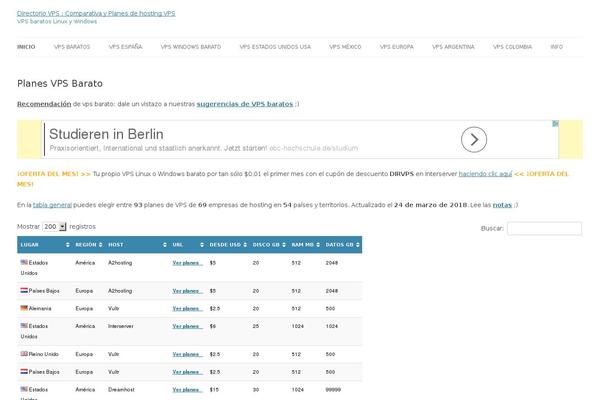This screenshot has width=600, height=400.
Task: Close the ad via AdChoices icon
Action: click(x=555, y=124)
